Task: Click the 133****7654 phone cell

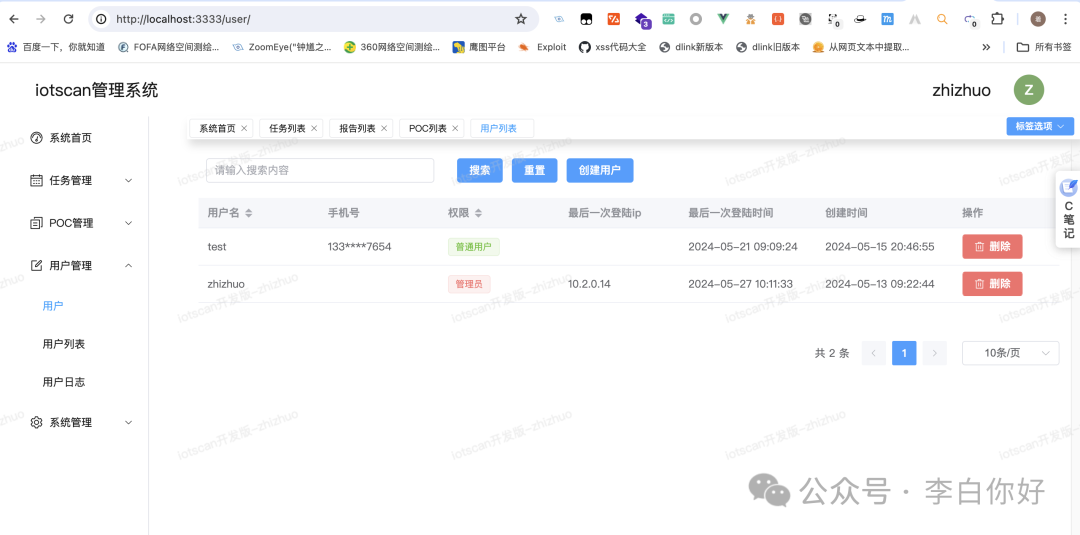Action: point(360,246)
